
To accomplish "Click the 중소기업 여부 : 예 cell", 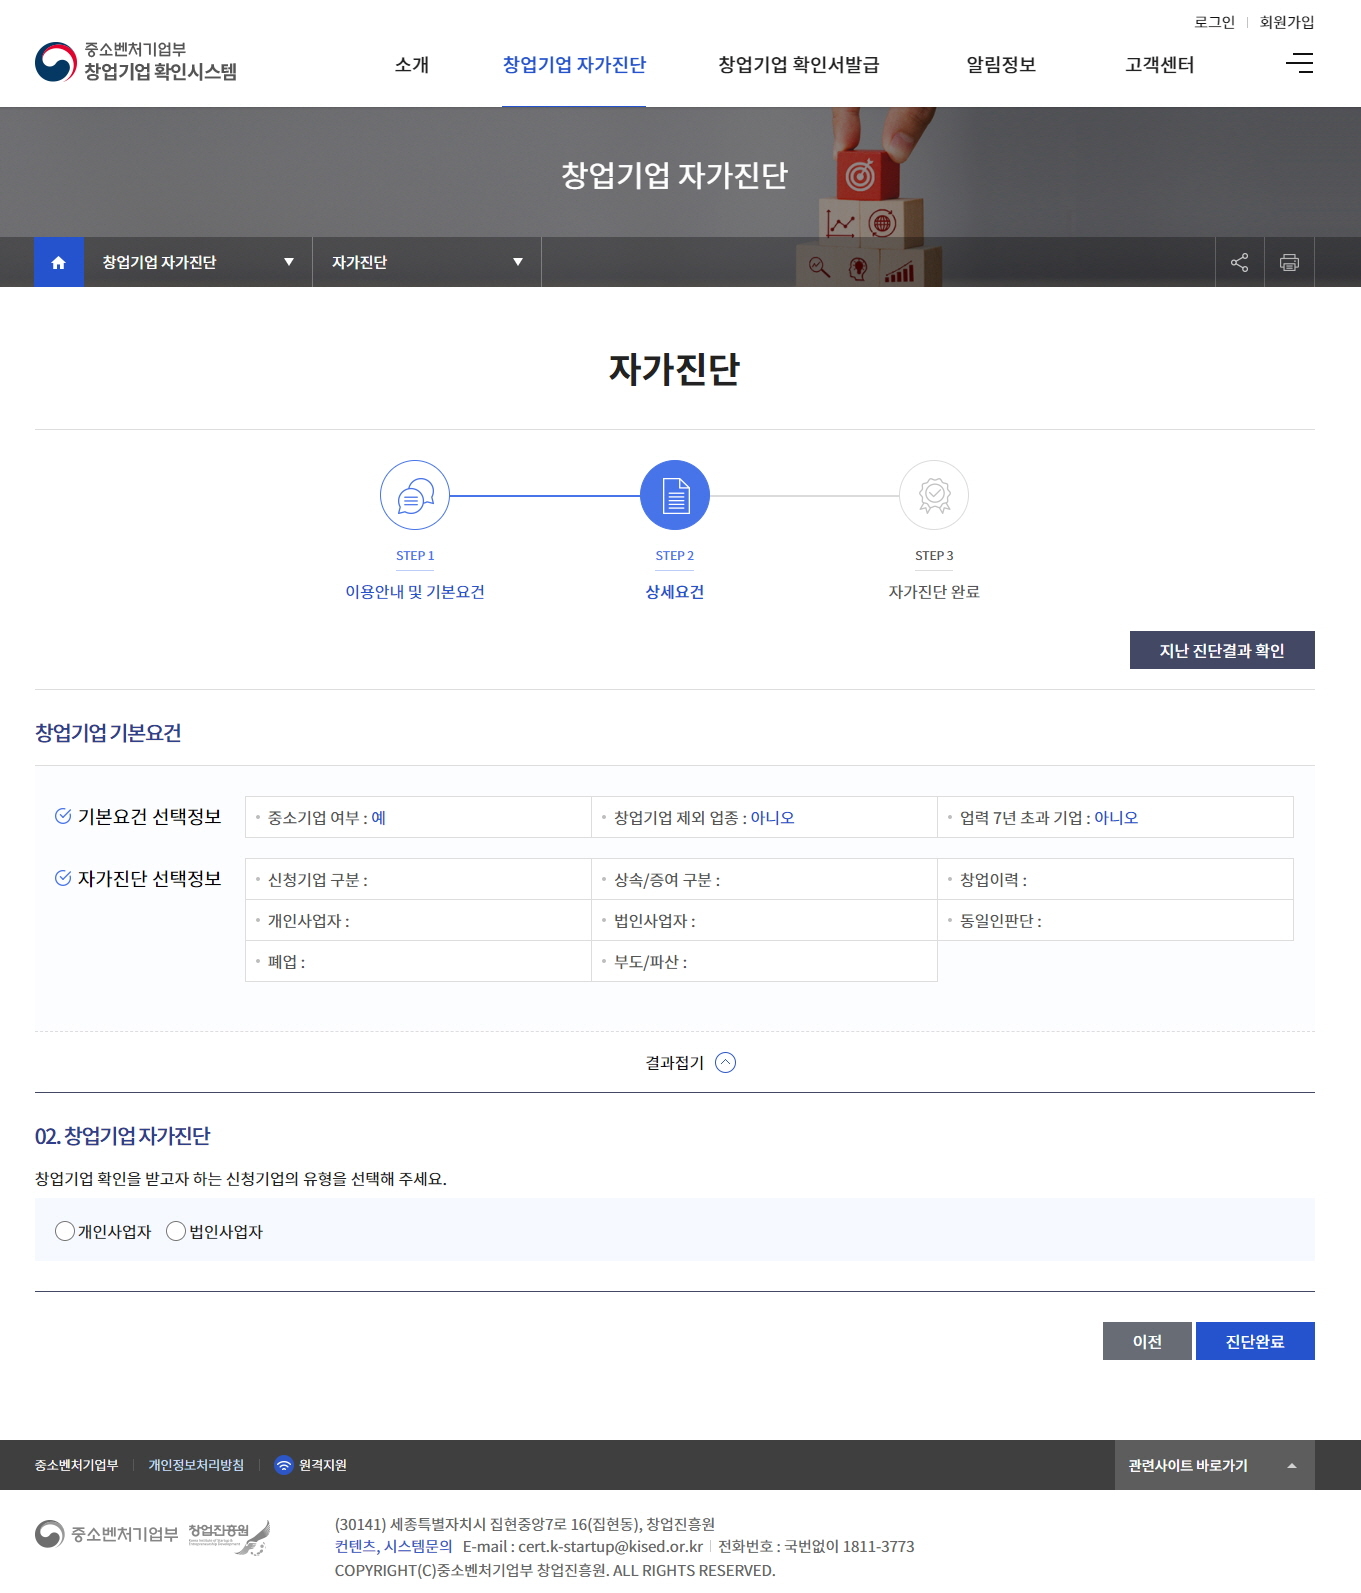I will point(418,817).
